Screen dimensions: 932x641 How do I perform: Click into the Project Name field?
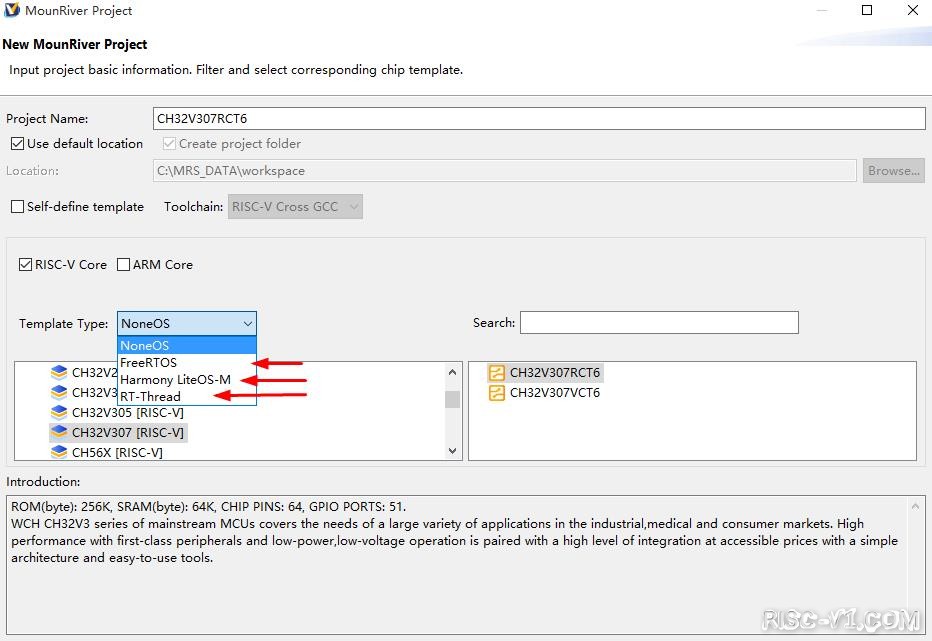539,119
